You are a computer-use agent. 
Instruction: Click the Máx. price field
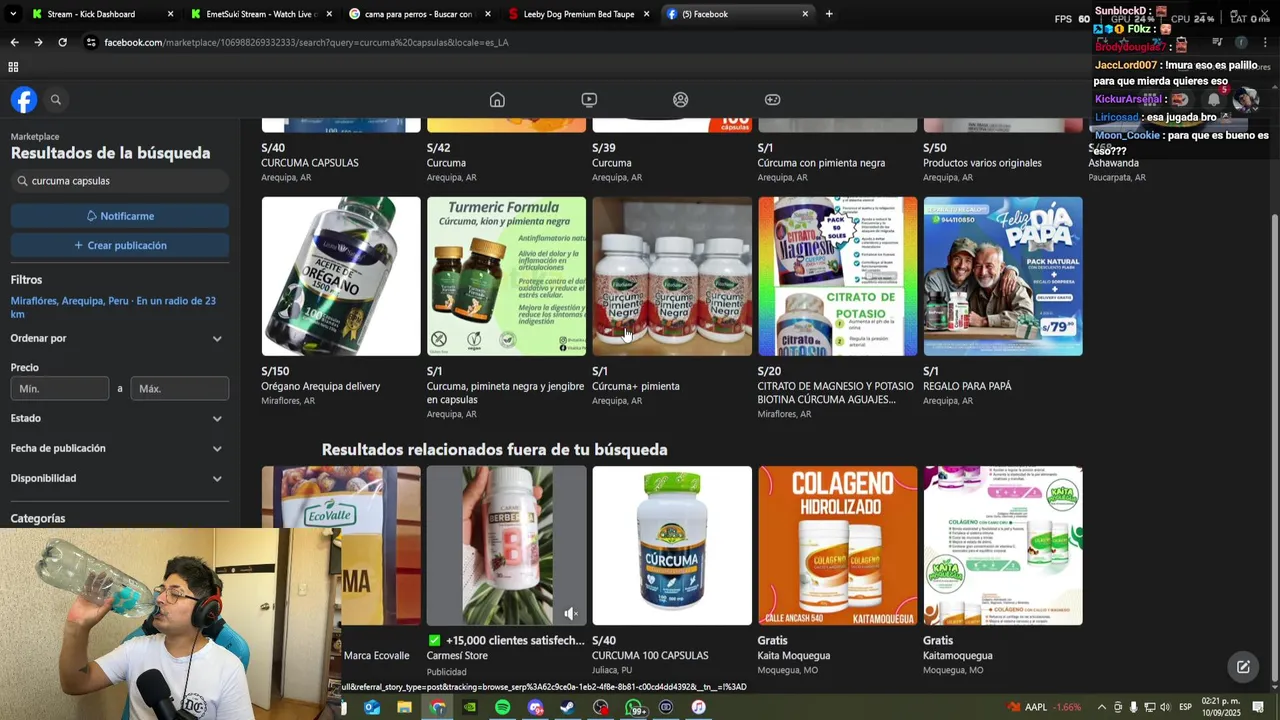pyautogui.click(x=180, y=388)
